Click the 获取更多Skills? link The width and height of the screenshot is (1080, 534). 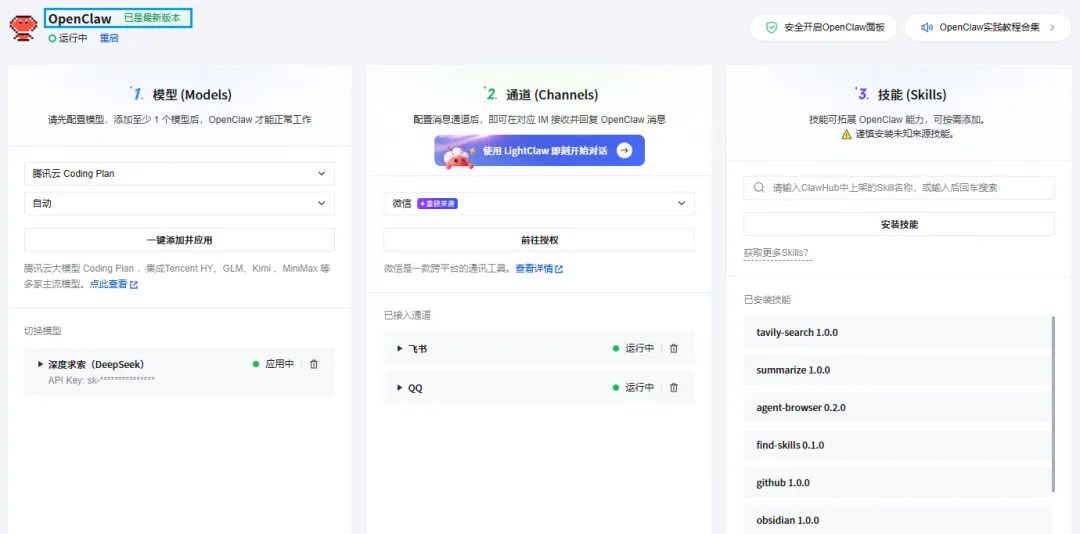tap(776, 253)
